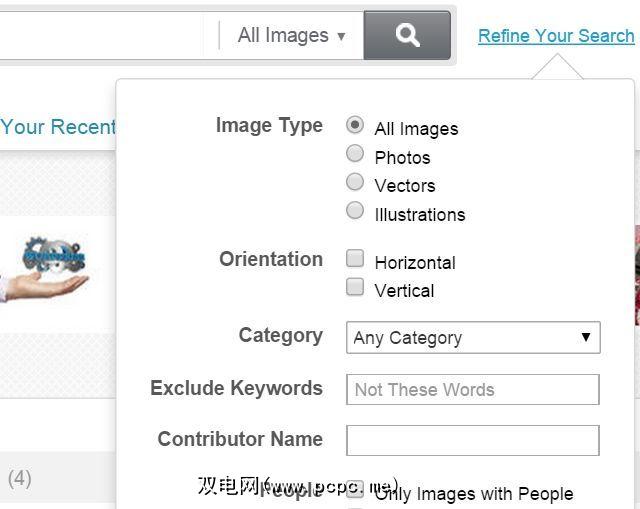Expand the Any Category dropdown

(x=472, y=337)
